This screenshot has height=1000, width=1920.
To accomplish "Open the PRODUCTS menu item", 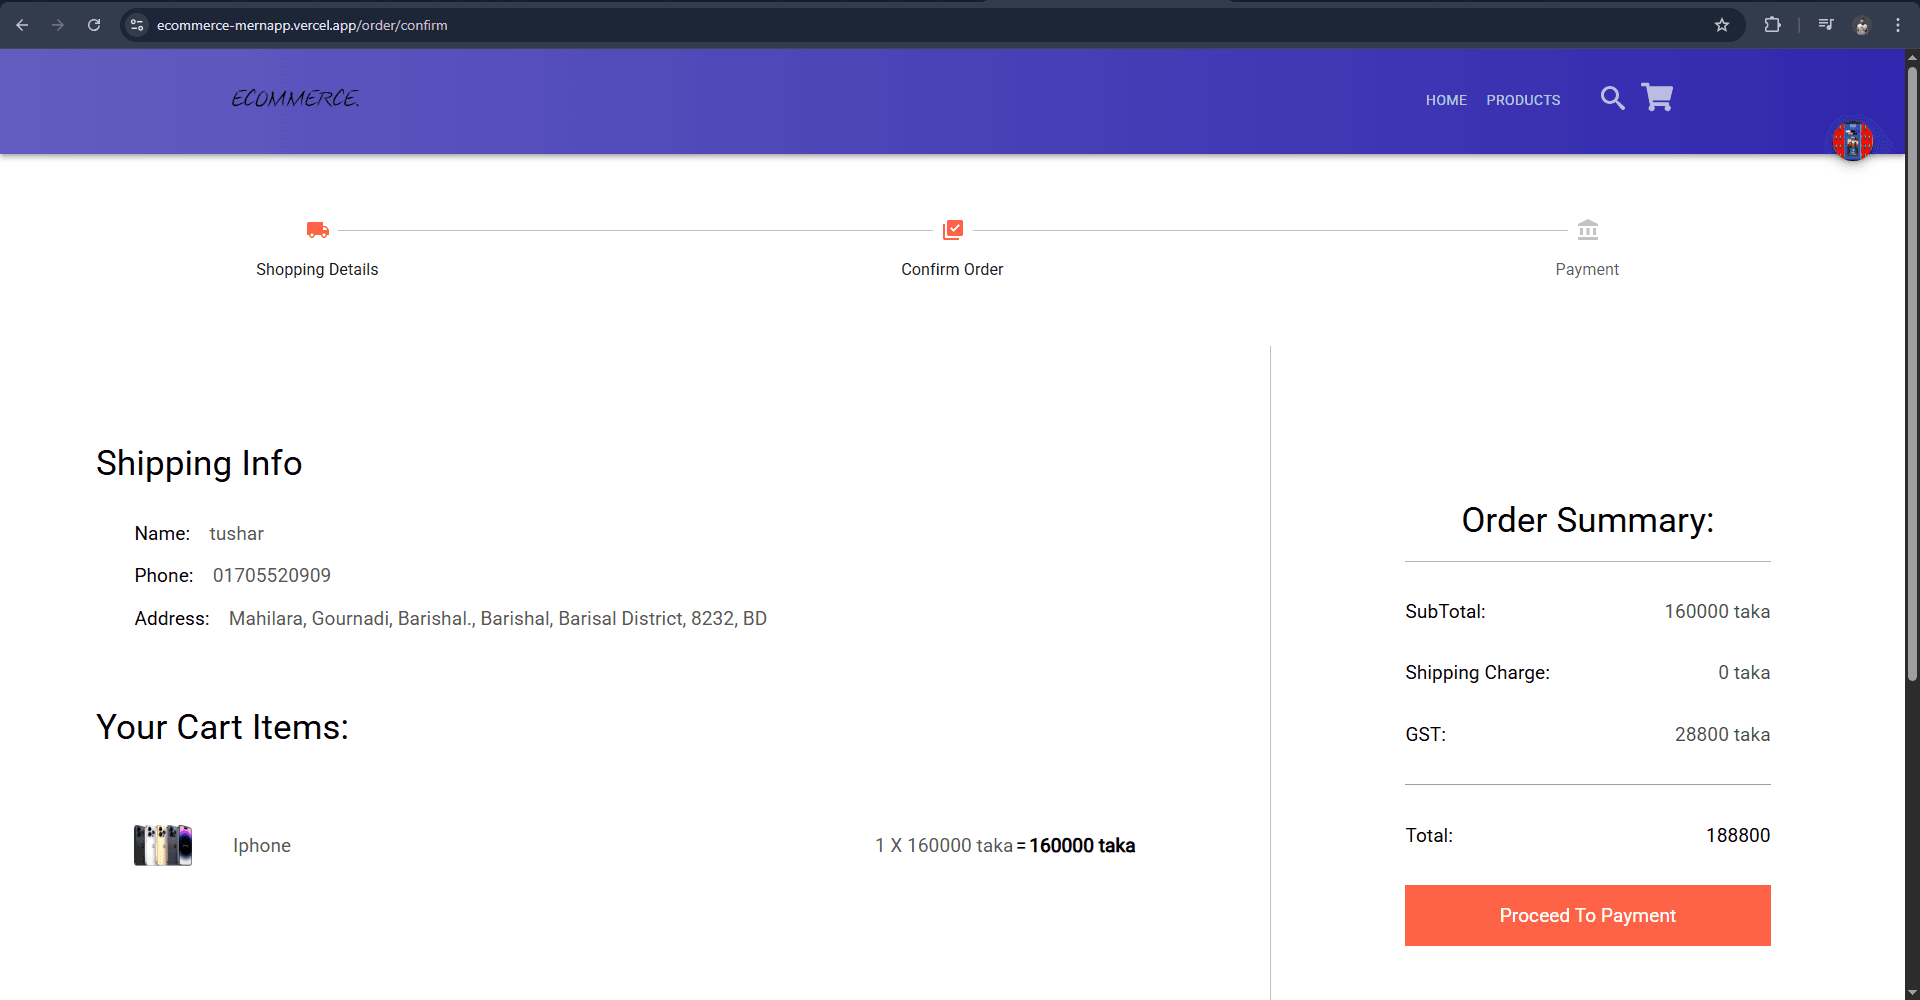I will tap(1523, 100).
